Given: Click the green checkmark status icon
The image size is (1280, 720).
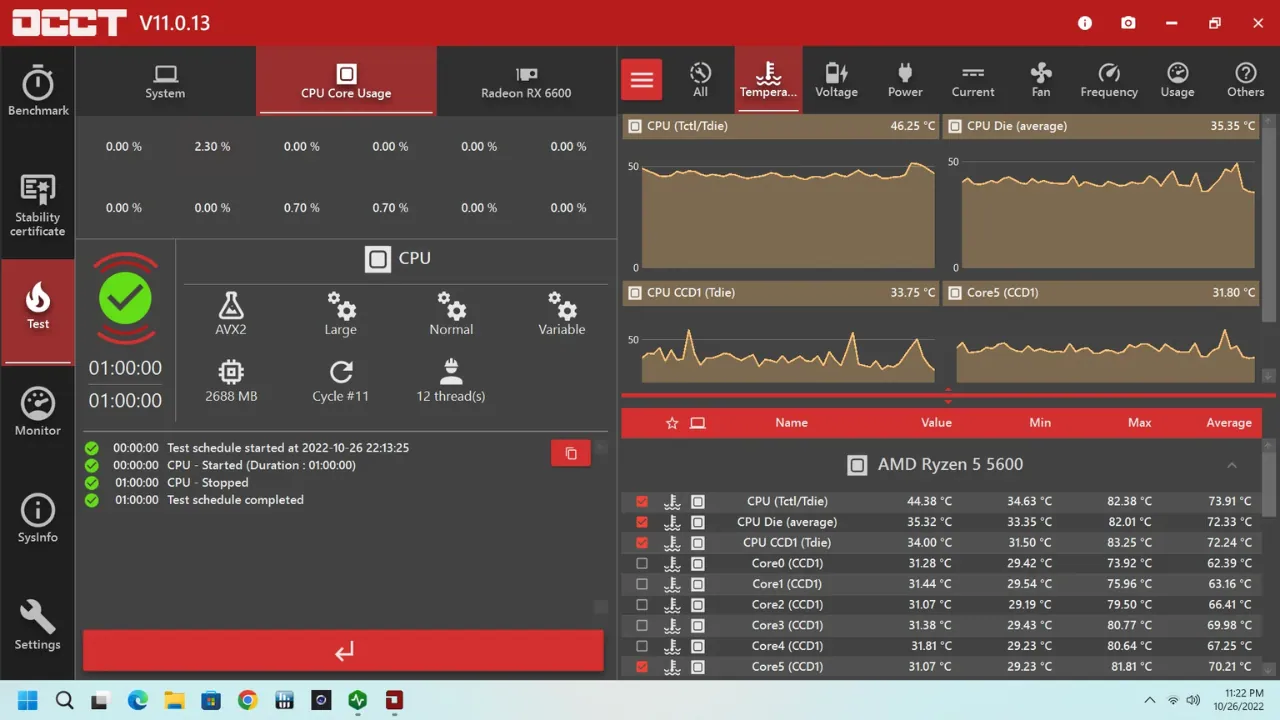Looking at the screenshot, I should pos(125,298).
